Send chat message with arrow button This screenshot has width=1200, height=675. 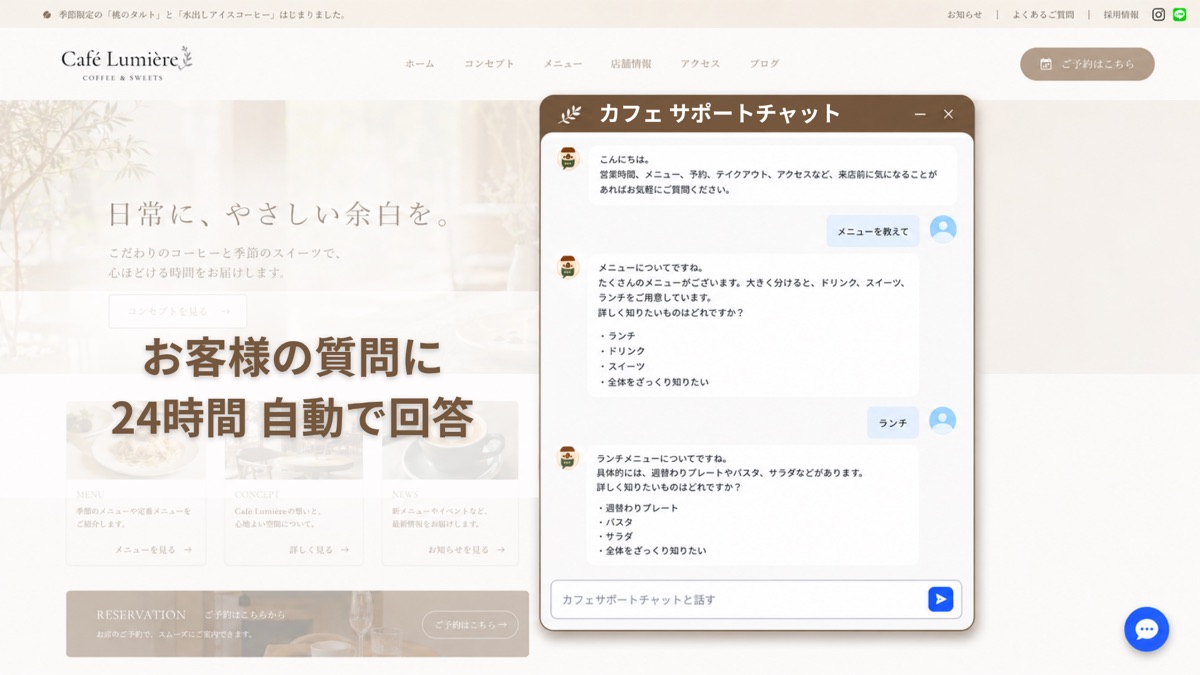tap(940, 599)
